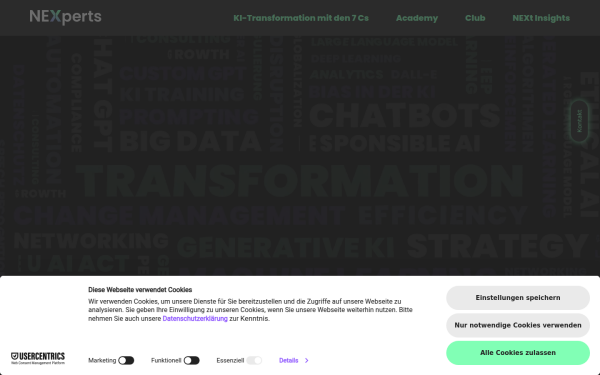The width and height of the screenshot is (600, 375).
Task: Choose Nur notwendige Cookies verwenden
Action: coord(518,325)
